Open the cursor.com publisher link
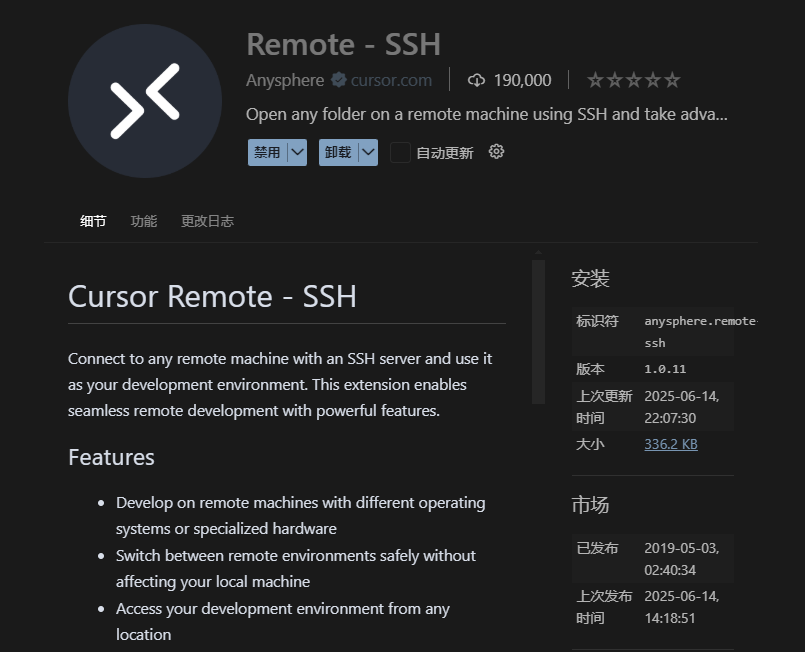This screenshot has height=652, width=805. [392, 80]
